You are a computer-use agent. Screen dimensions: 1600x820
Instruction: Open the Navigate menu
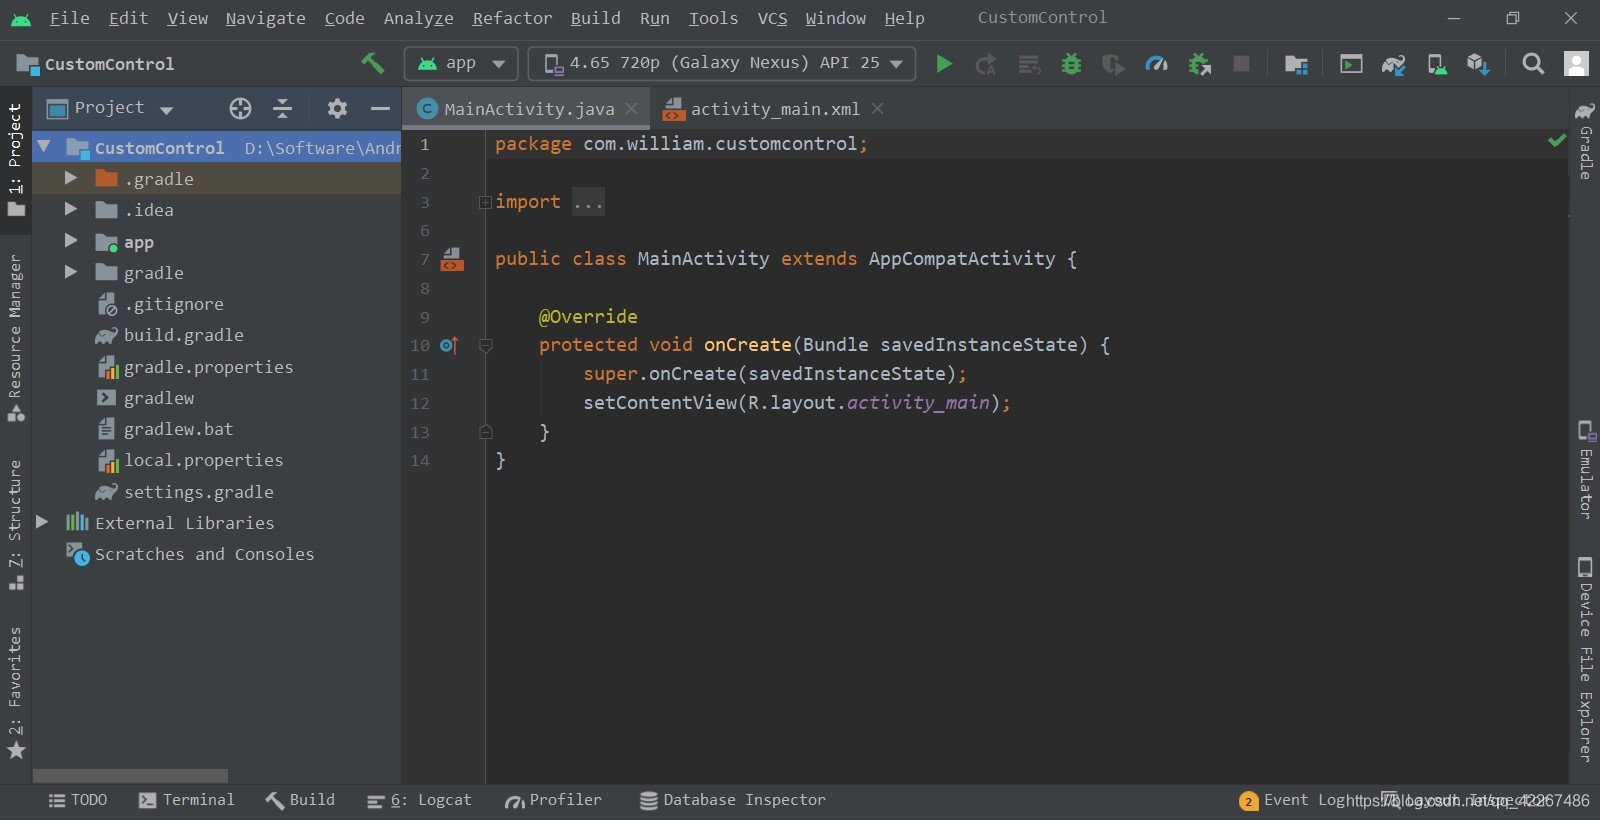265,18
